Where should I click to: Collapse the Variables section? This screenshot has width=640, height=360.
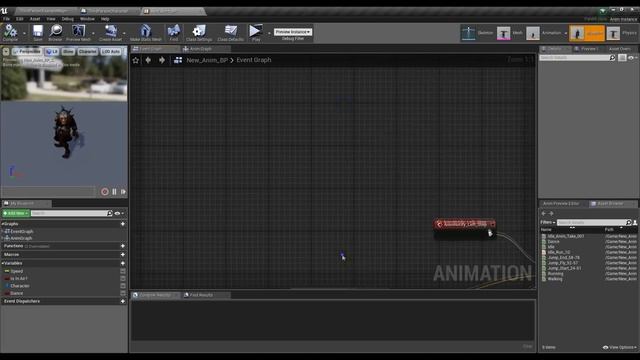2,263
